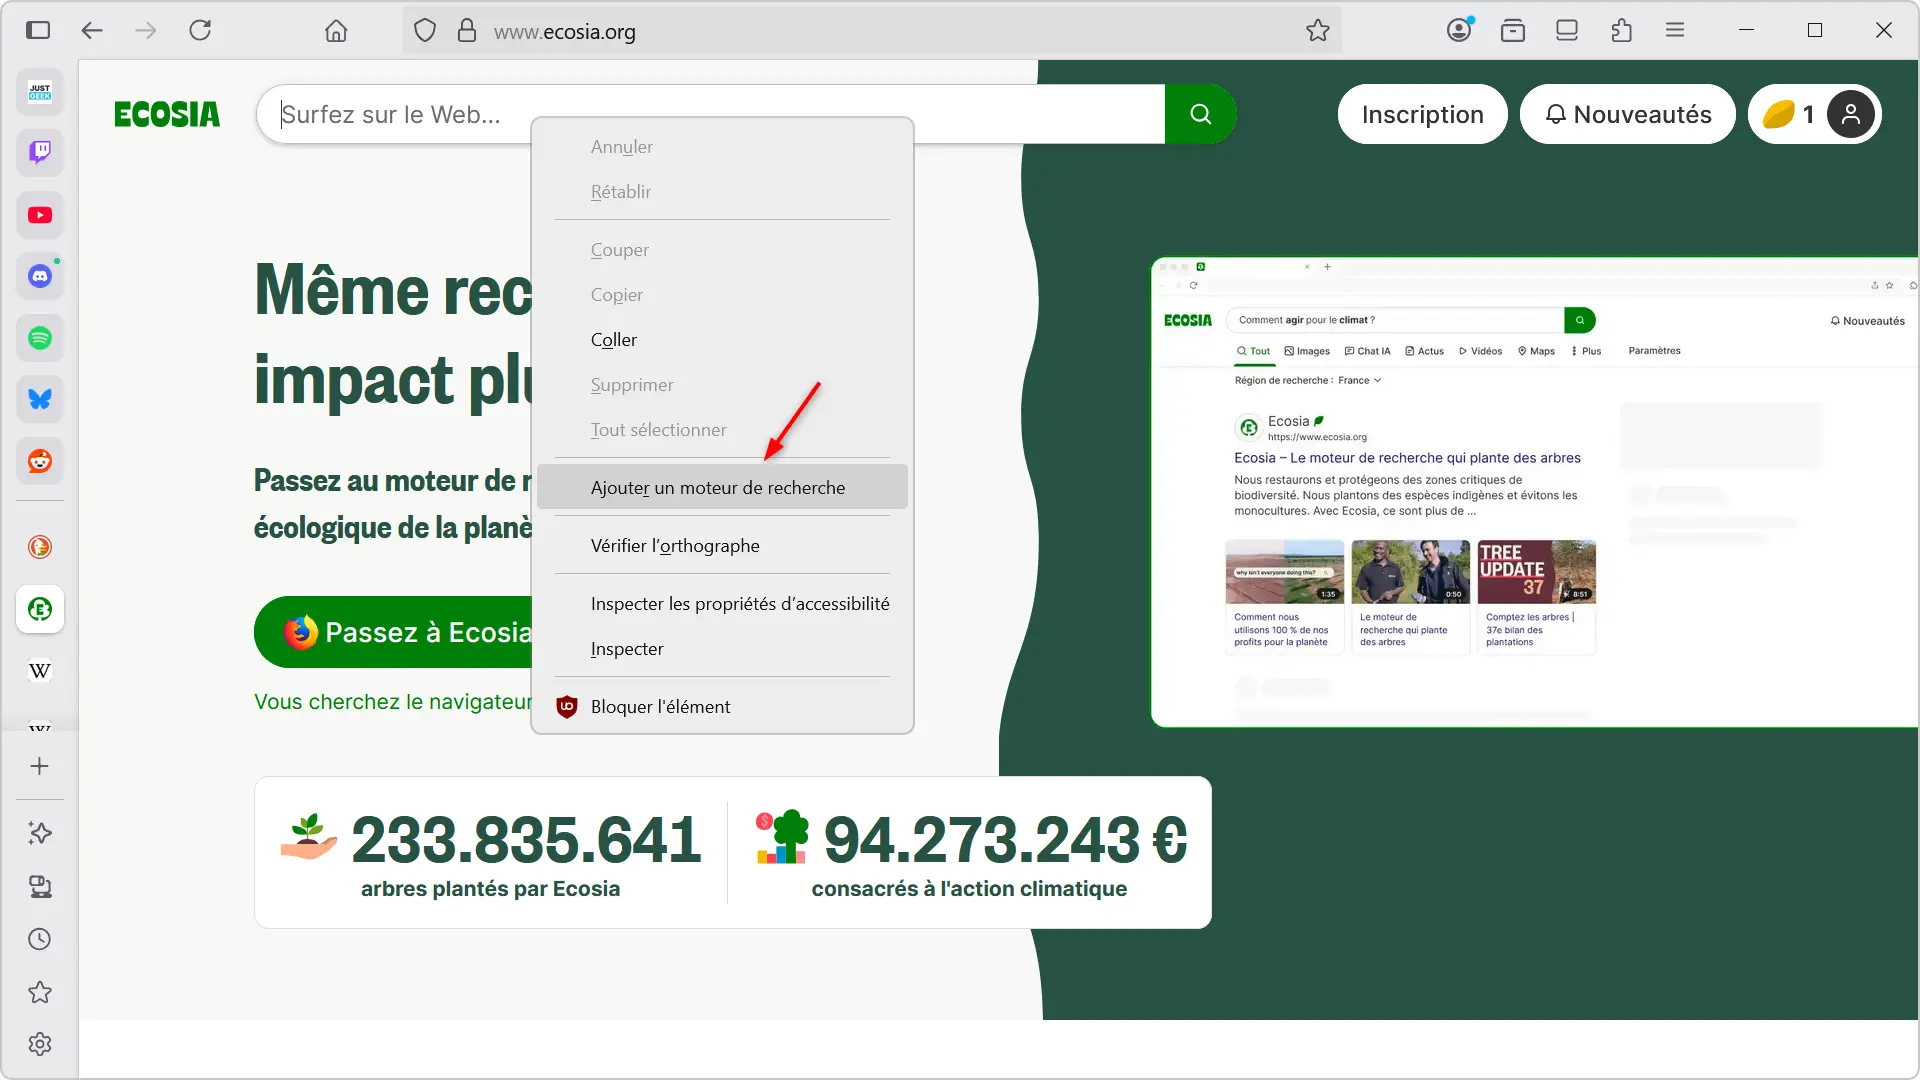Open DuckDuckGo sidebar shortcut
Viewport: 1920px width, 1080px height.
(x=40, y=547)
